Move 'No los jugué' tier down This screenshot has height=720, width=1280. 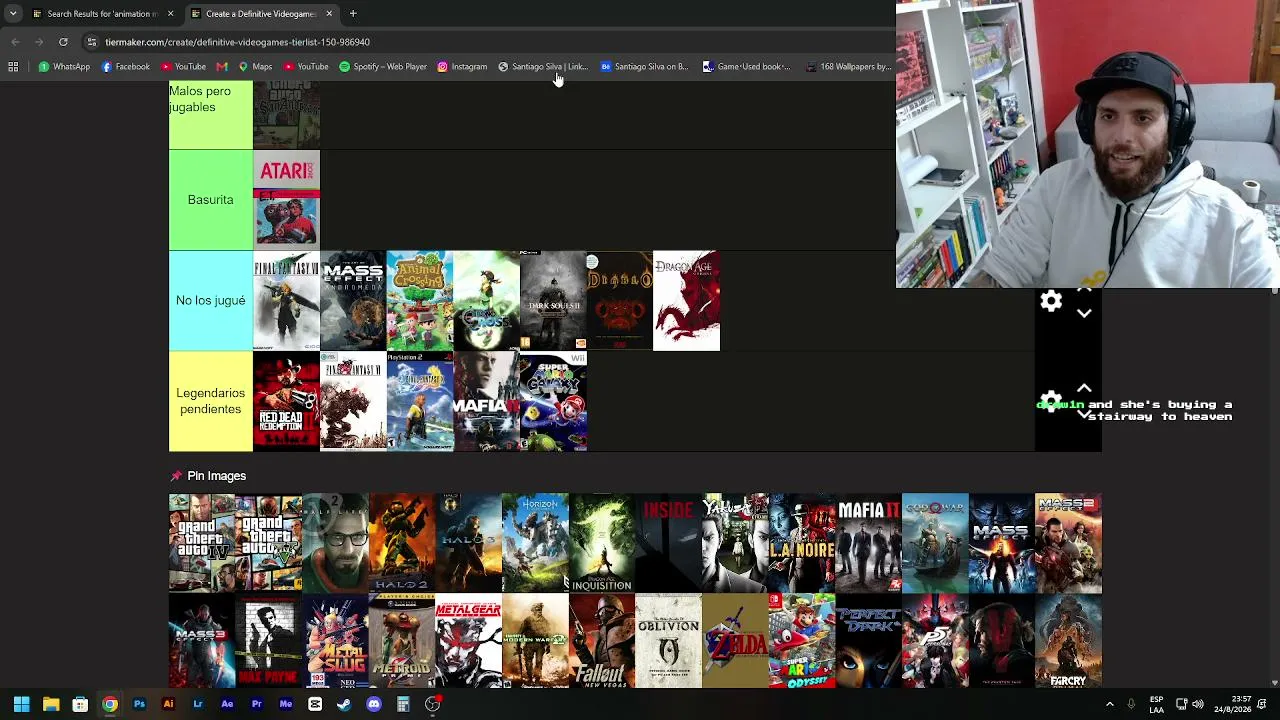pyautogui.click(x=1084, y=313)
